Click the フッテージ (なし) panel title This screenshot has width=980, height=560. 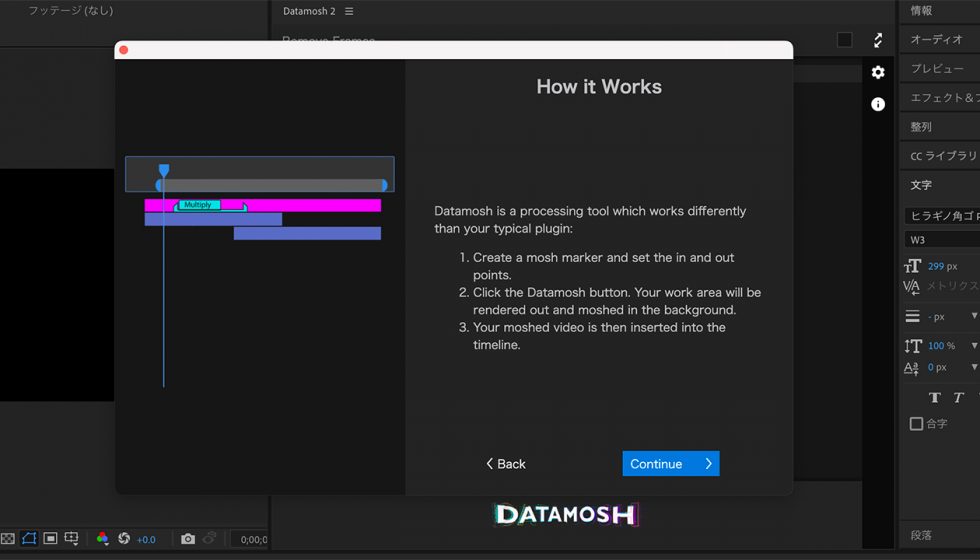tap(71, 11)
